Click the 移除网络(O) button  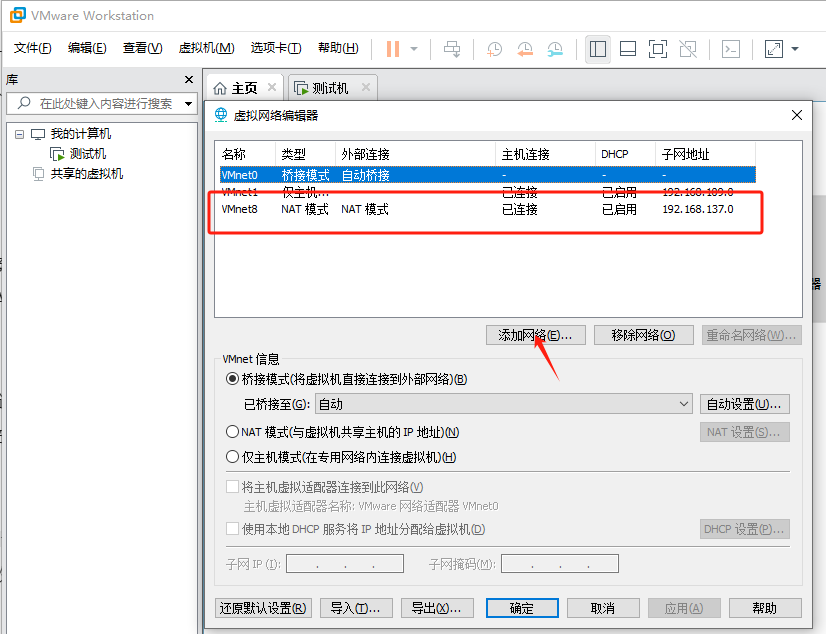[x=643, y=335]
